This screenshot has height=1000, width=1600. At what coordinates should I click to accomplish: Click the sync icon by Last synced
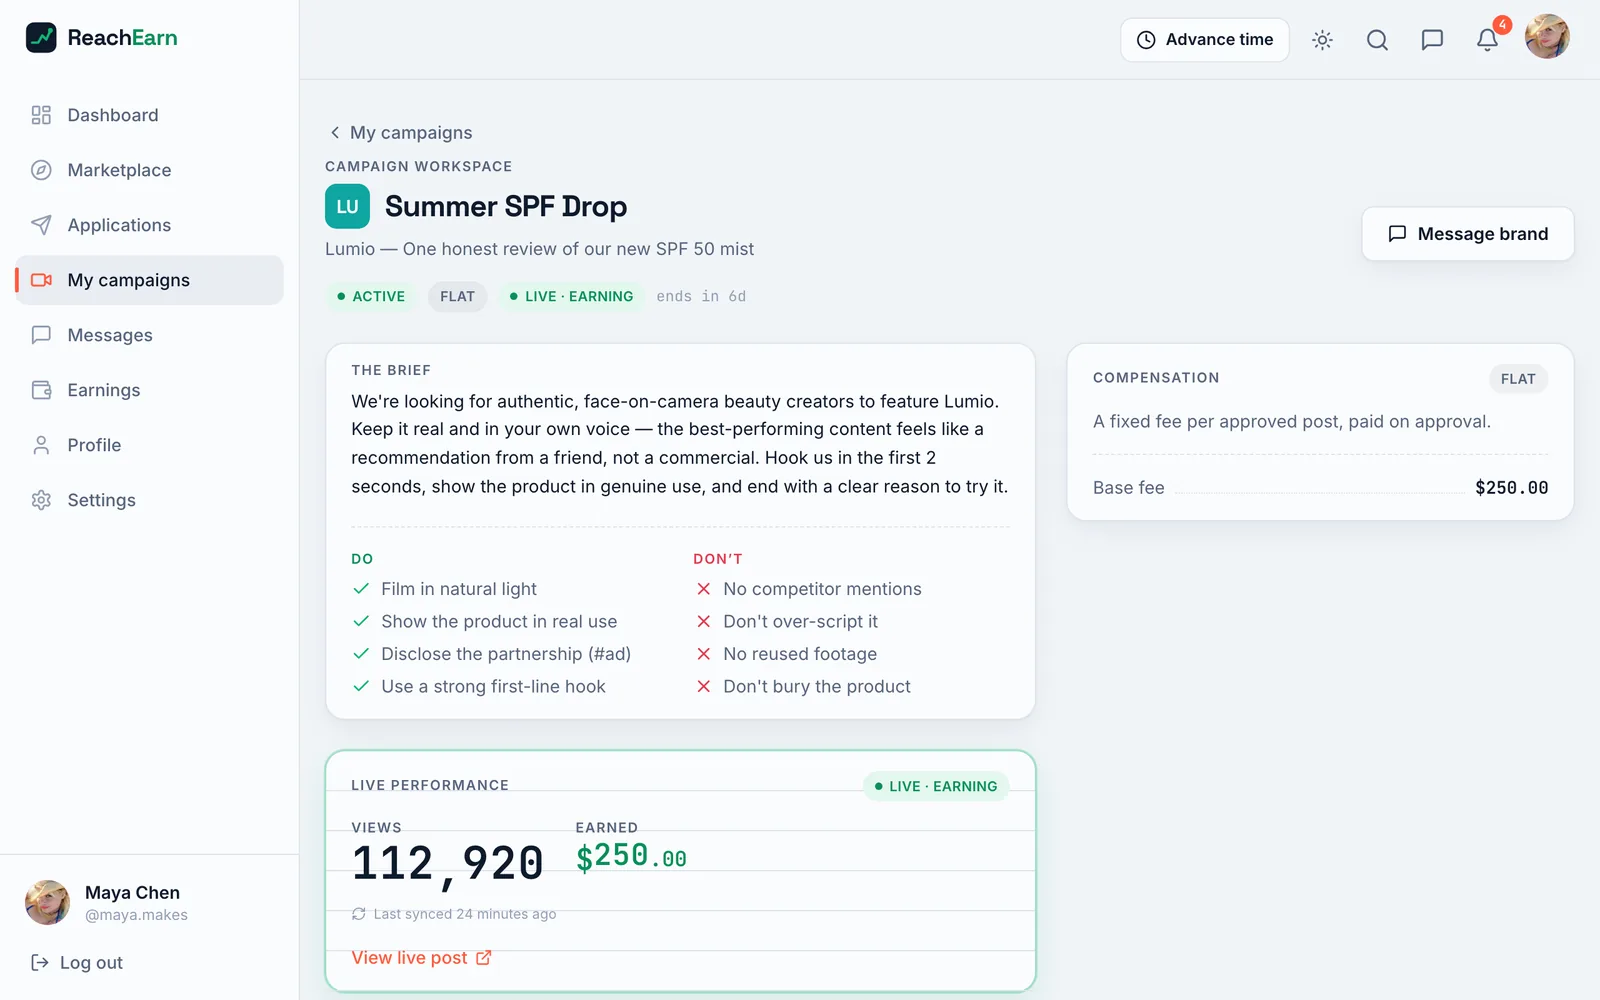[x=359, y=914]
